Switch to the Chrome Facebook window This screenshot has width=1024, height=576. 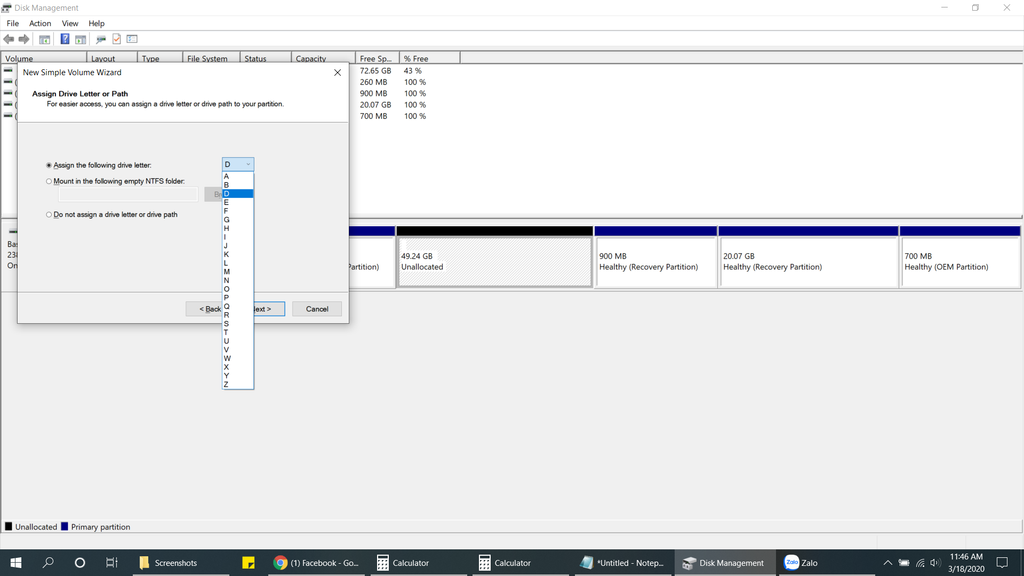[317, 562]
